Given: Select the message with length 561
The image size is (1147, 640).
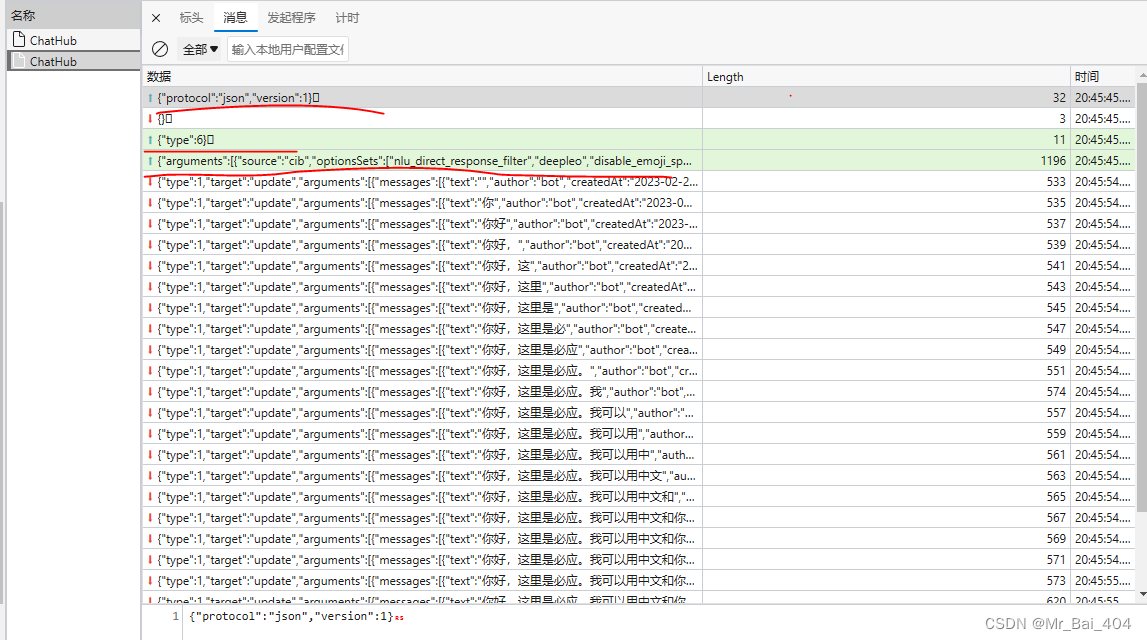Looking at the screenshot, I should (x=639, y=454).
